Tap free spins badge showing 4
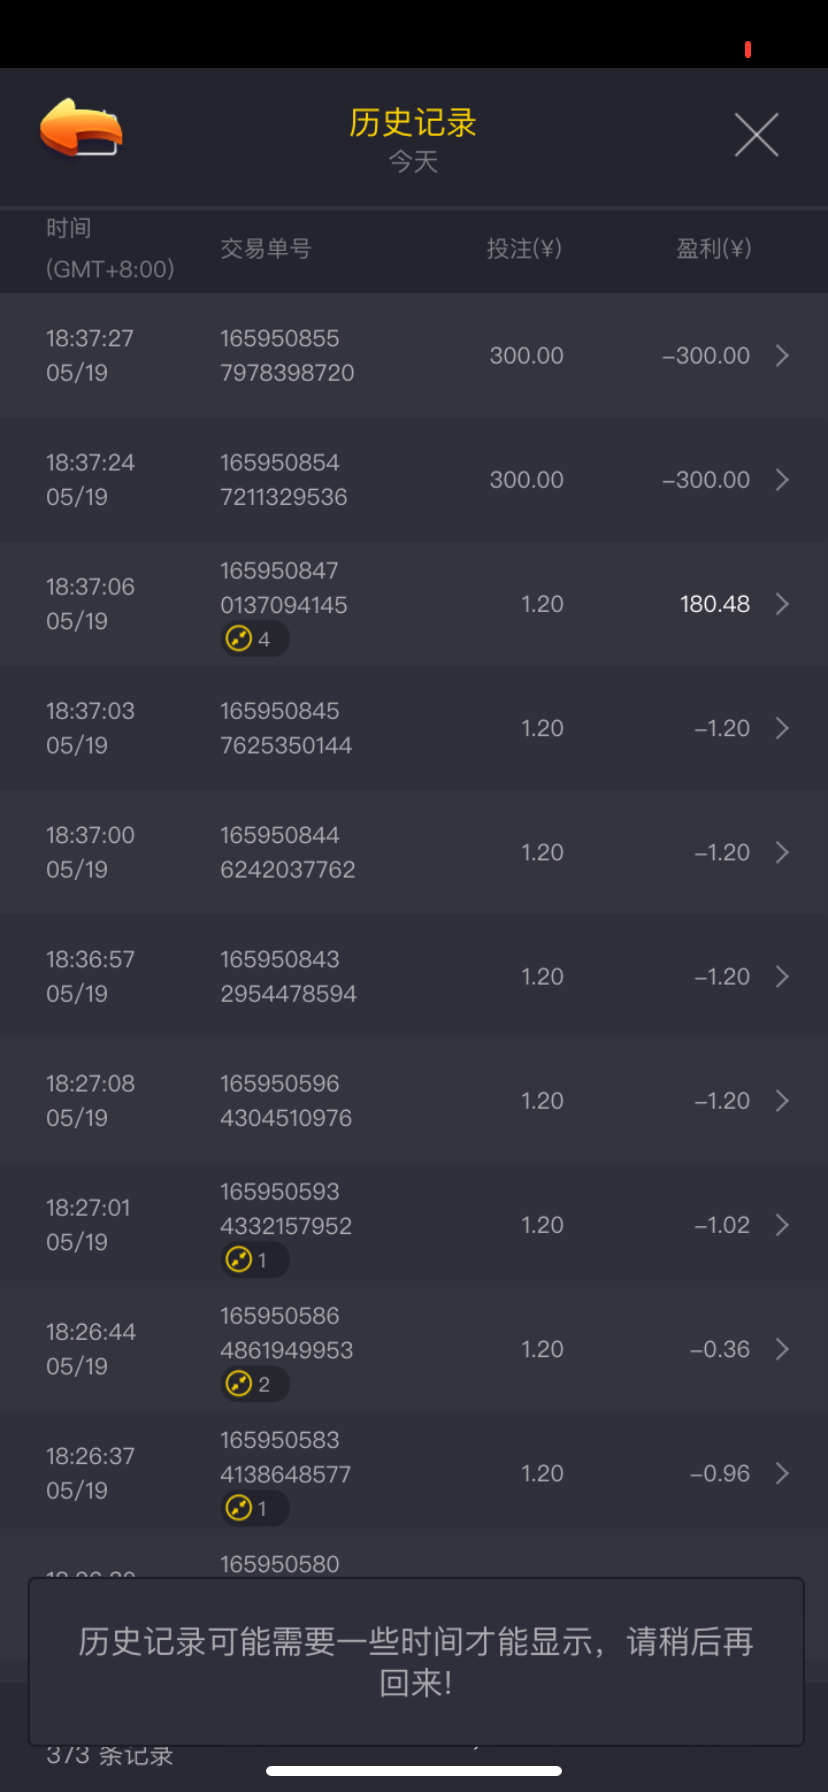This screenshot has height=1792, width=828. (x=254, y=639)
